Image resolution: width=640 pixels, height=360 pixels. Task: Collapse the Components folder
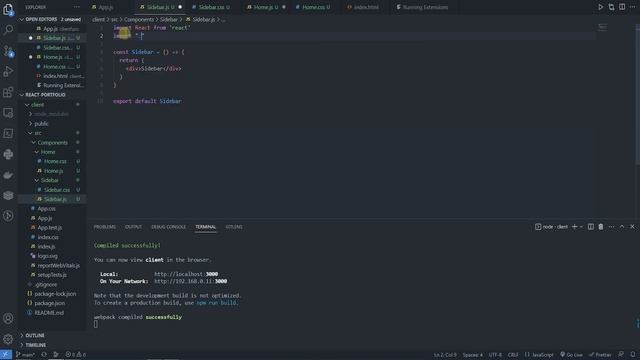tap(52, 142)
